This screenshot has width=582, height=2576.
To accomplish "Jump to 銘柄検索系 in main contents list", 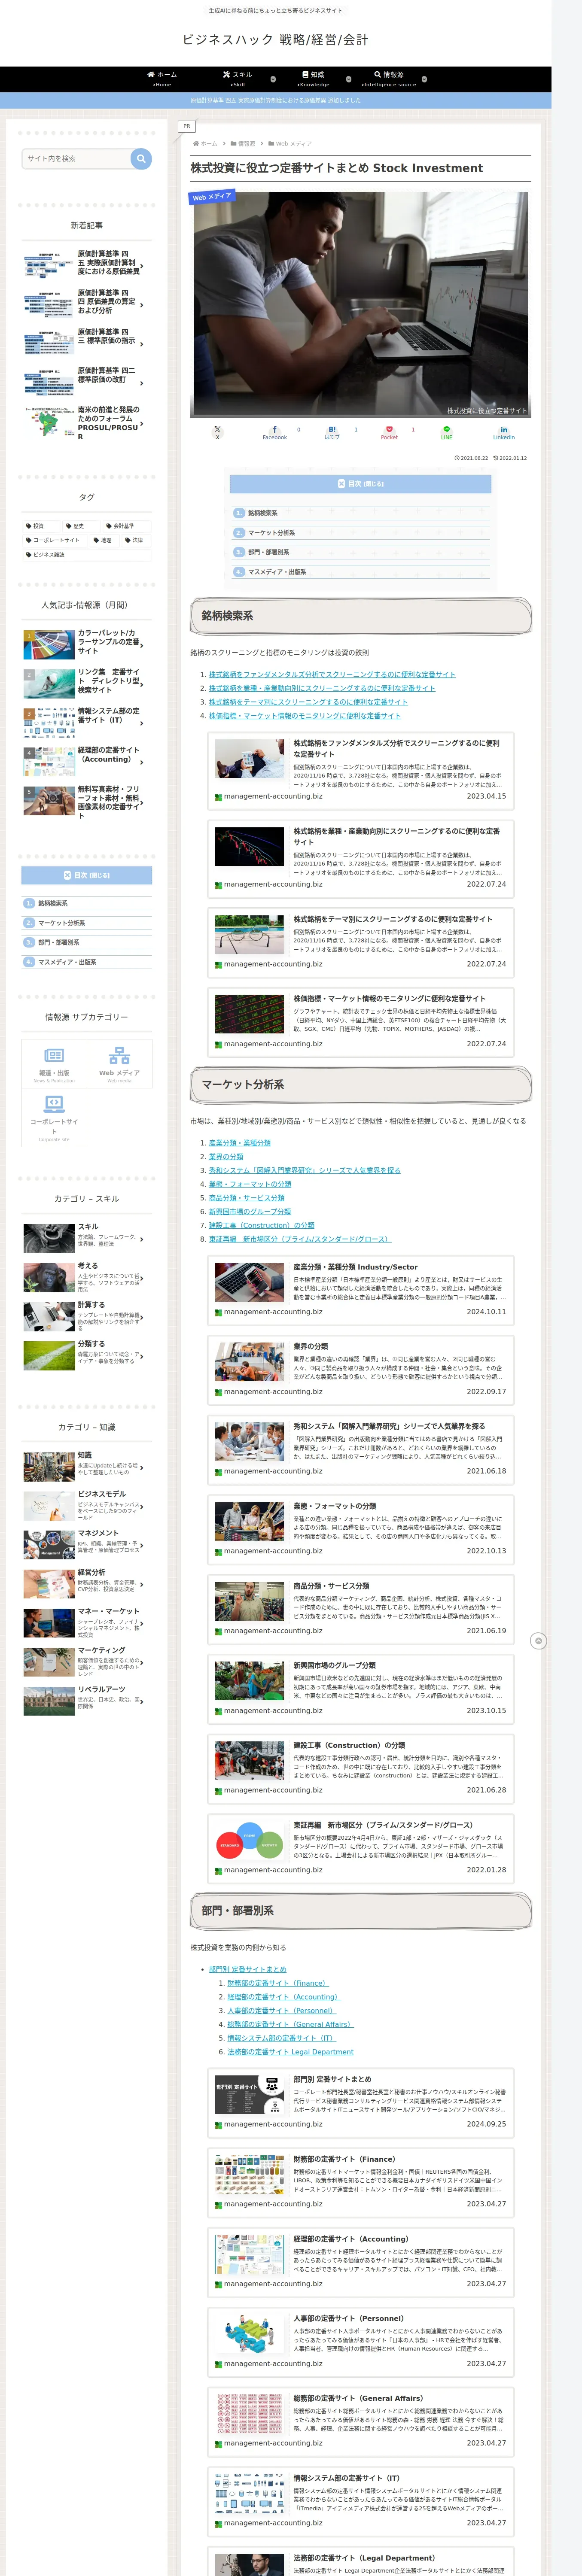I will click(x=262, y=513).
